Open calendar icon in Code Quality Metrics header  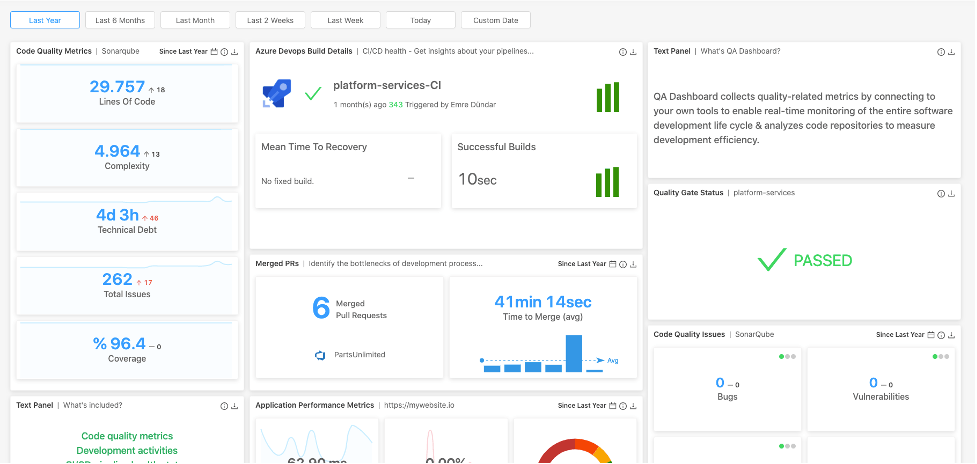pos(214,51)
